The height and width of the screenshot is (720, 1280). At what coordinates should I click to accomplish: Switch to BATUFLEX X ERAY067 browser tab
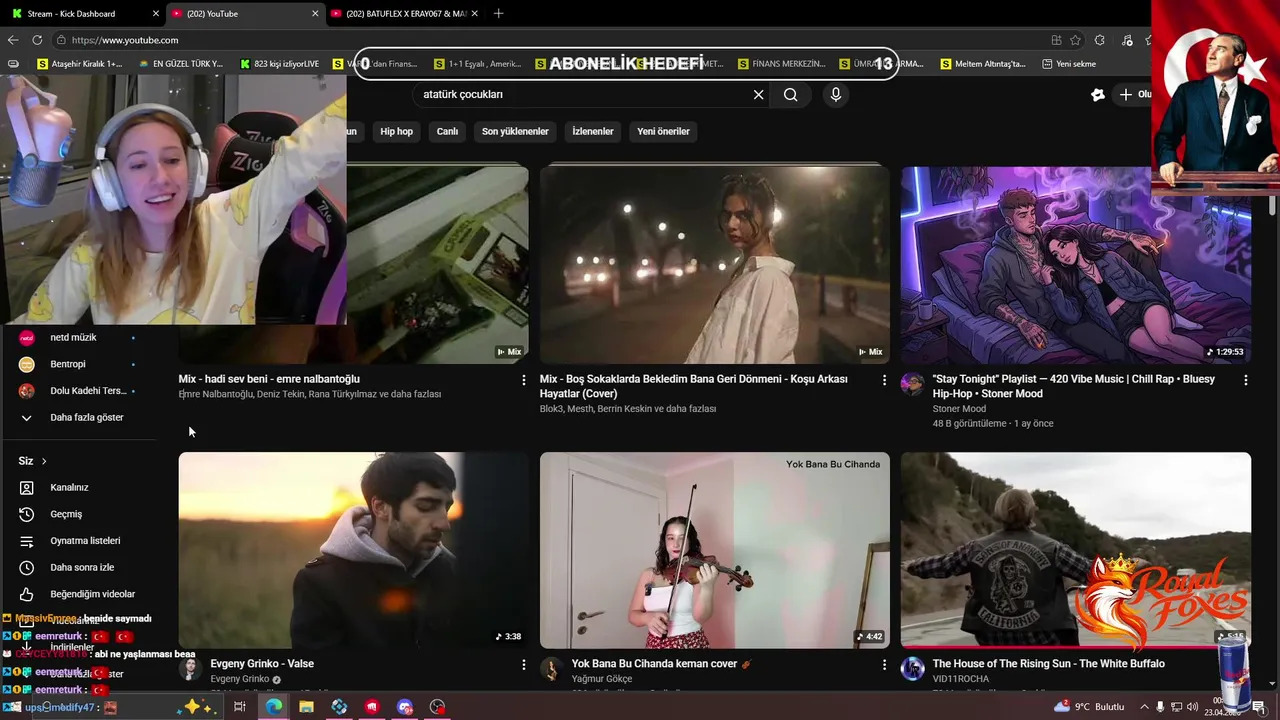[404, 13]
